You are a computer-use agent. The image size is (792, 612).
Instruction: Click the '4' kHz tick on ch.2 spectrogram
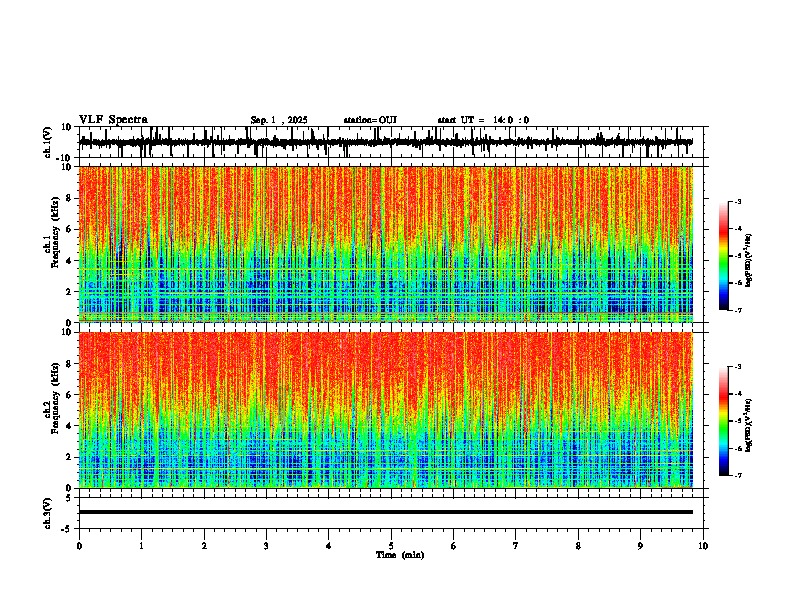(69, 426)
